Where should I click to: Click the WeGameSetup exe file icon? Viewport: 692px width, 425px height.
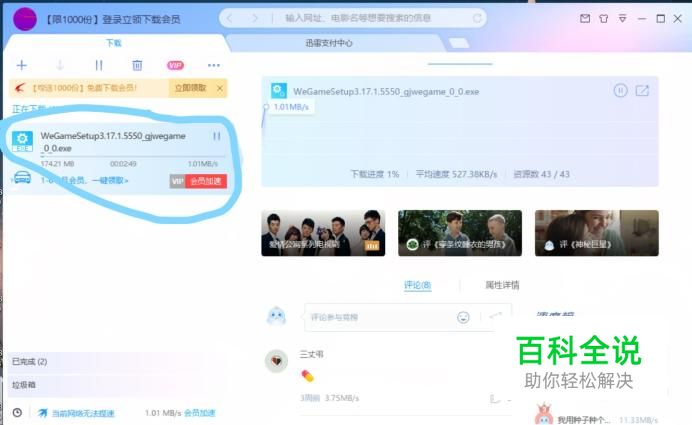pos(22,141)
